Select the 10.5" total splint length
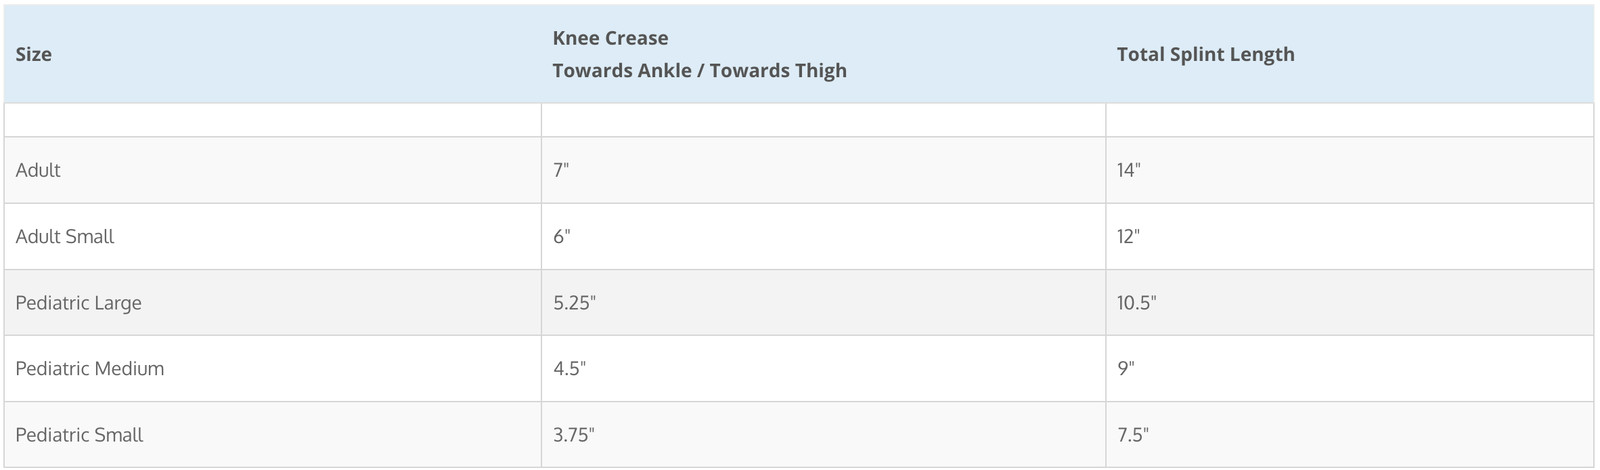The width and height of the screenshot is (1600, 470). (x=1137, y=302)
